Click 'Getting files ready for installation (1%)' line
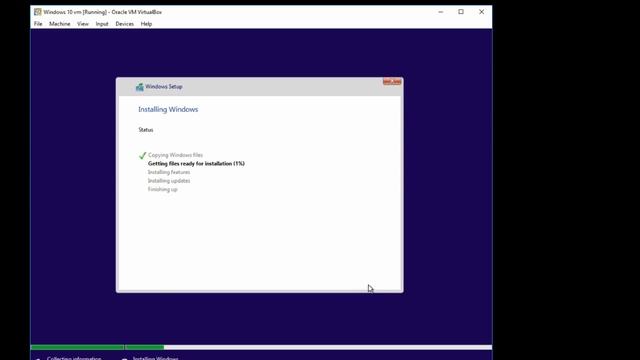Screen dimensions: 640x360 [196, 164]
